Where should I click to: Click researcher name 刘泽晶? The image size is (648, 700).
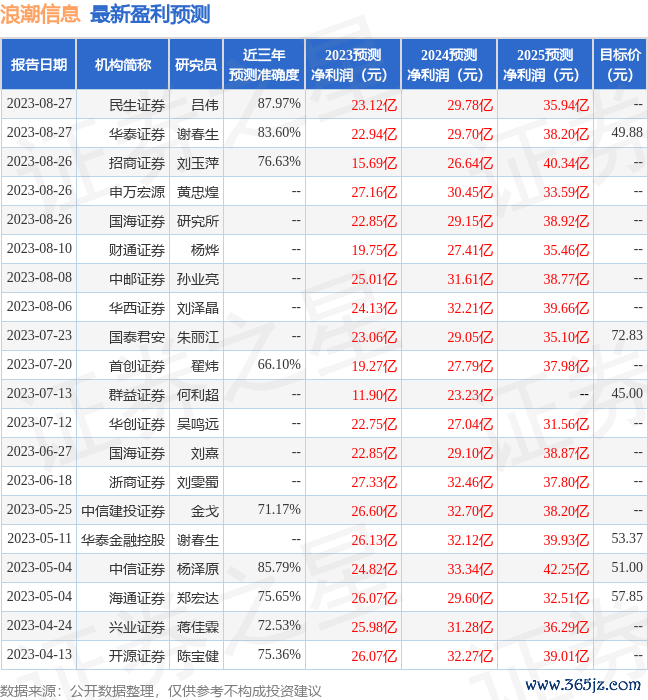pos(198,308)
